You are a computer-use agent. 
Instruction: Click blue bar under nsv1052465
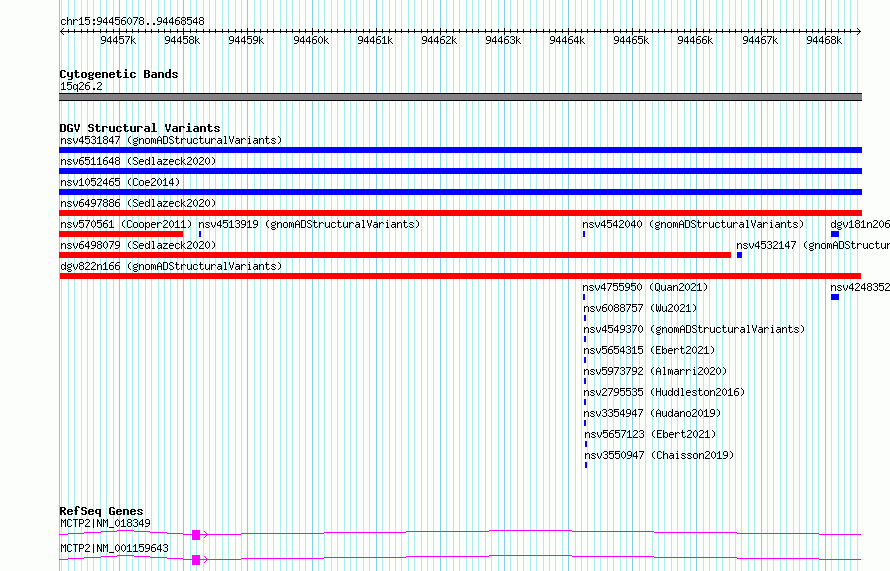(x=460, y=192)
